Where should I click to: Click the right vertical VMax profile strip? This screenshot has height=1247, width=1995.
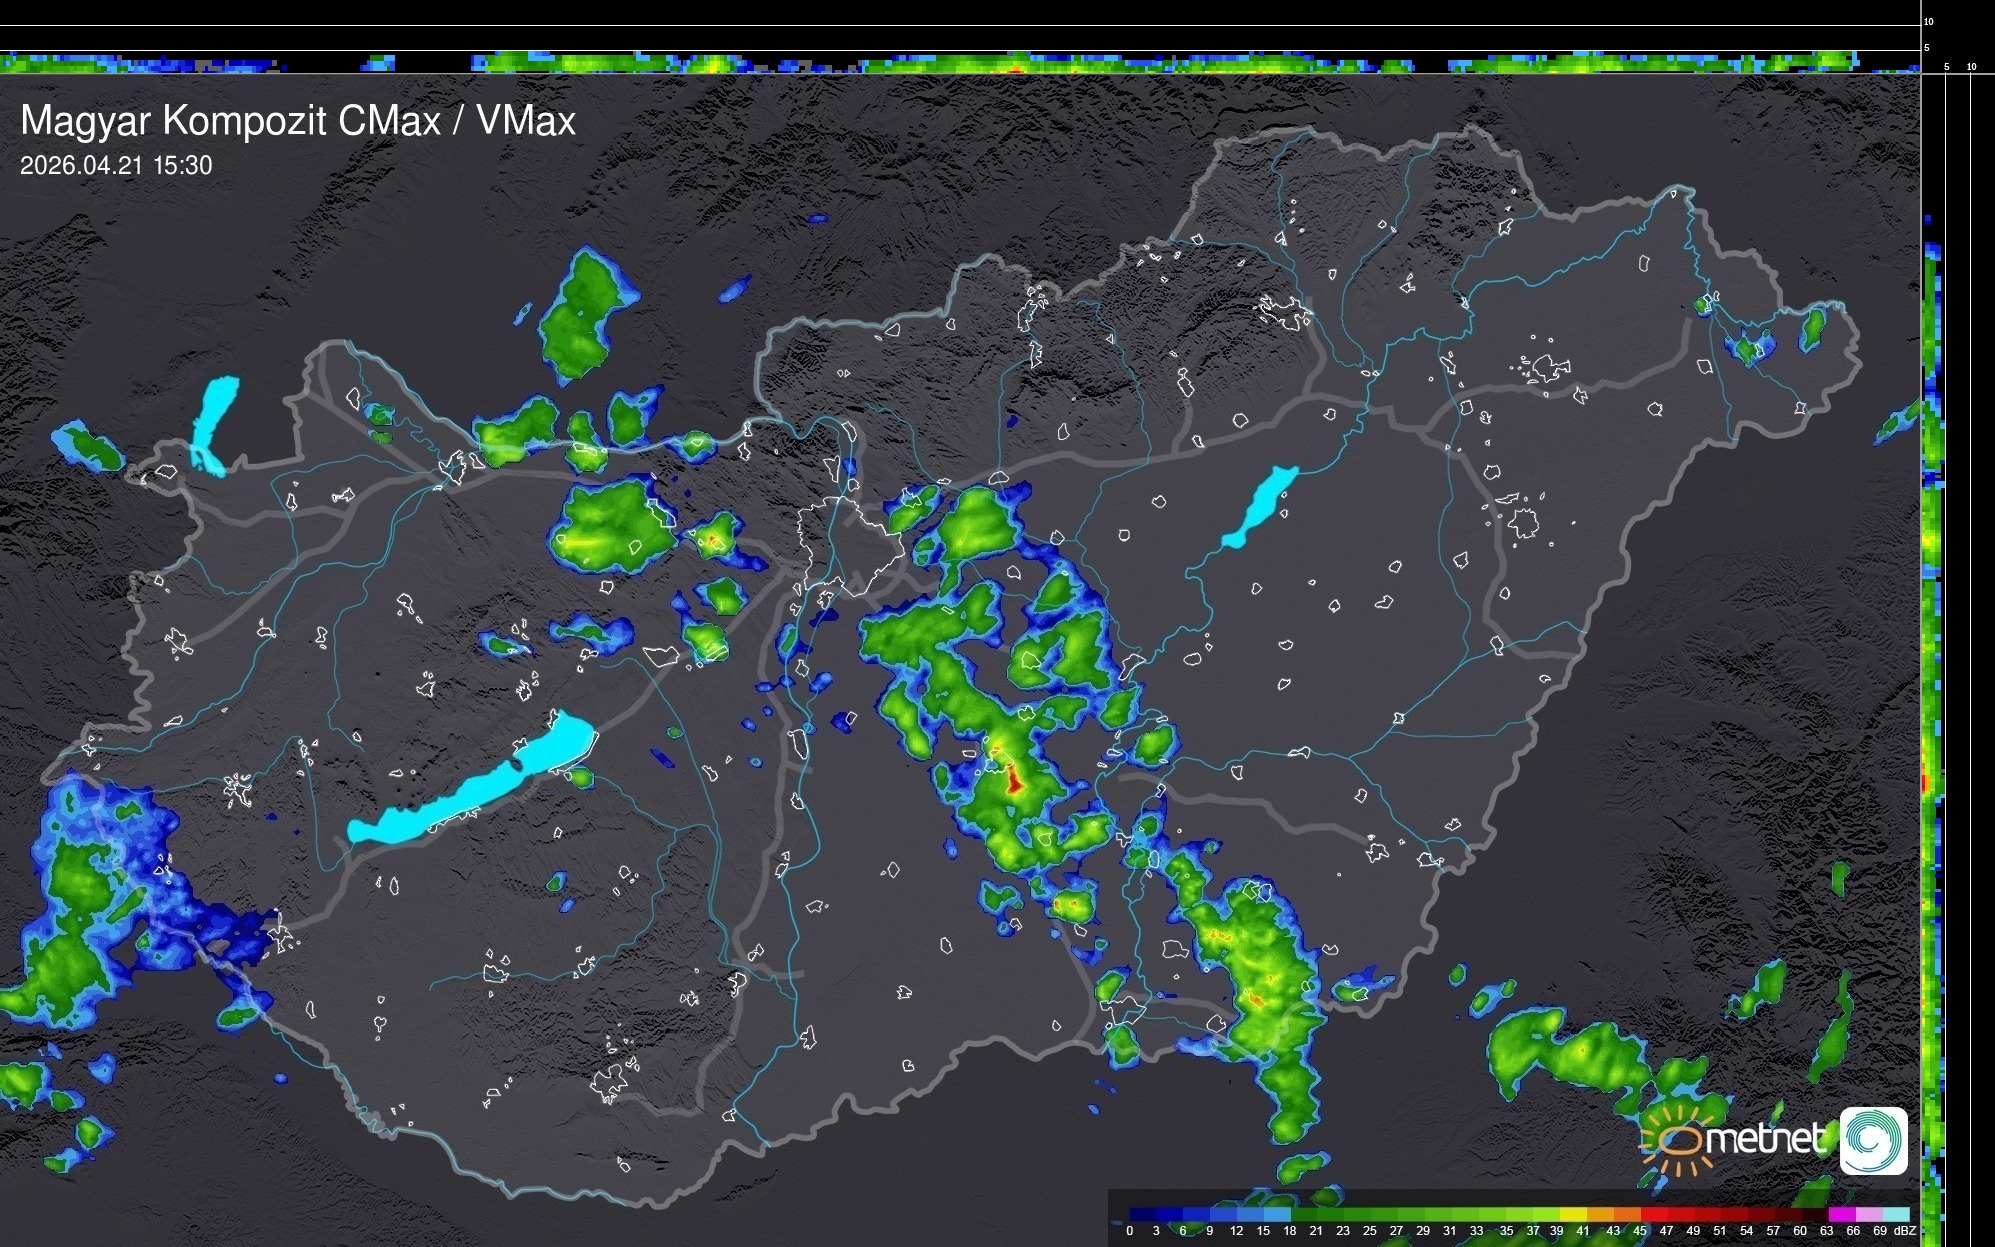point(1932,650)
